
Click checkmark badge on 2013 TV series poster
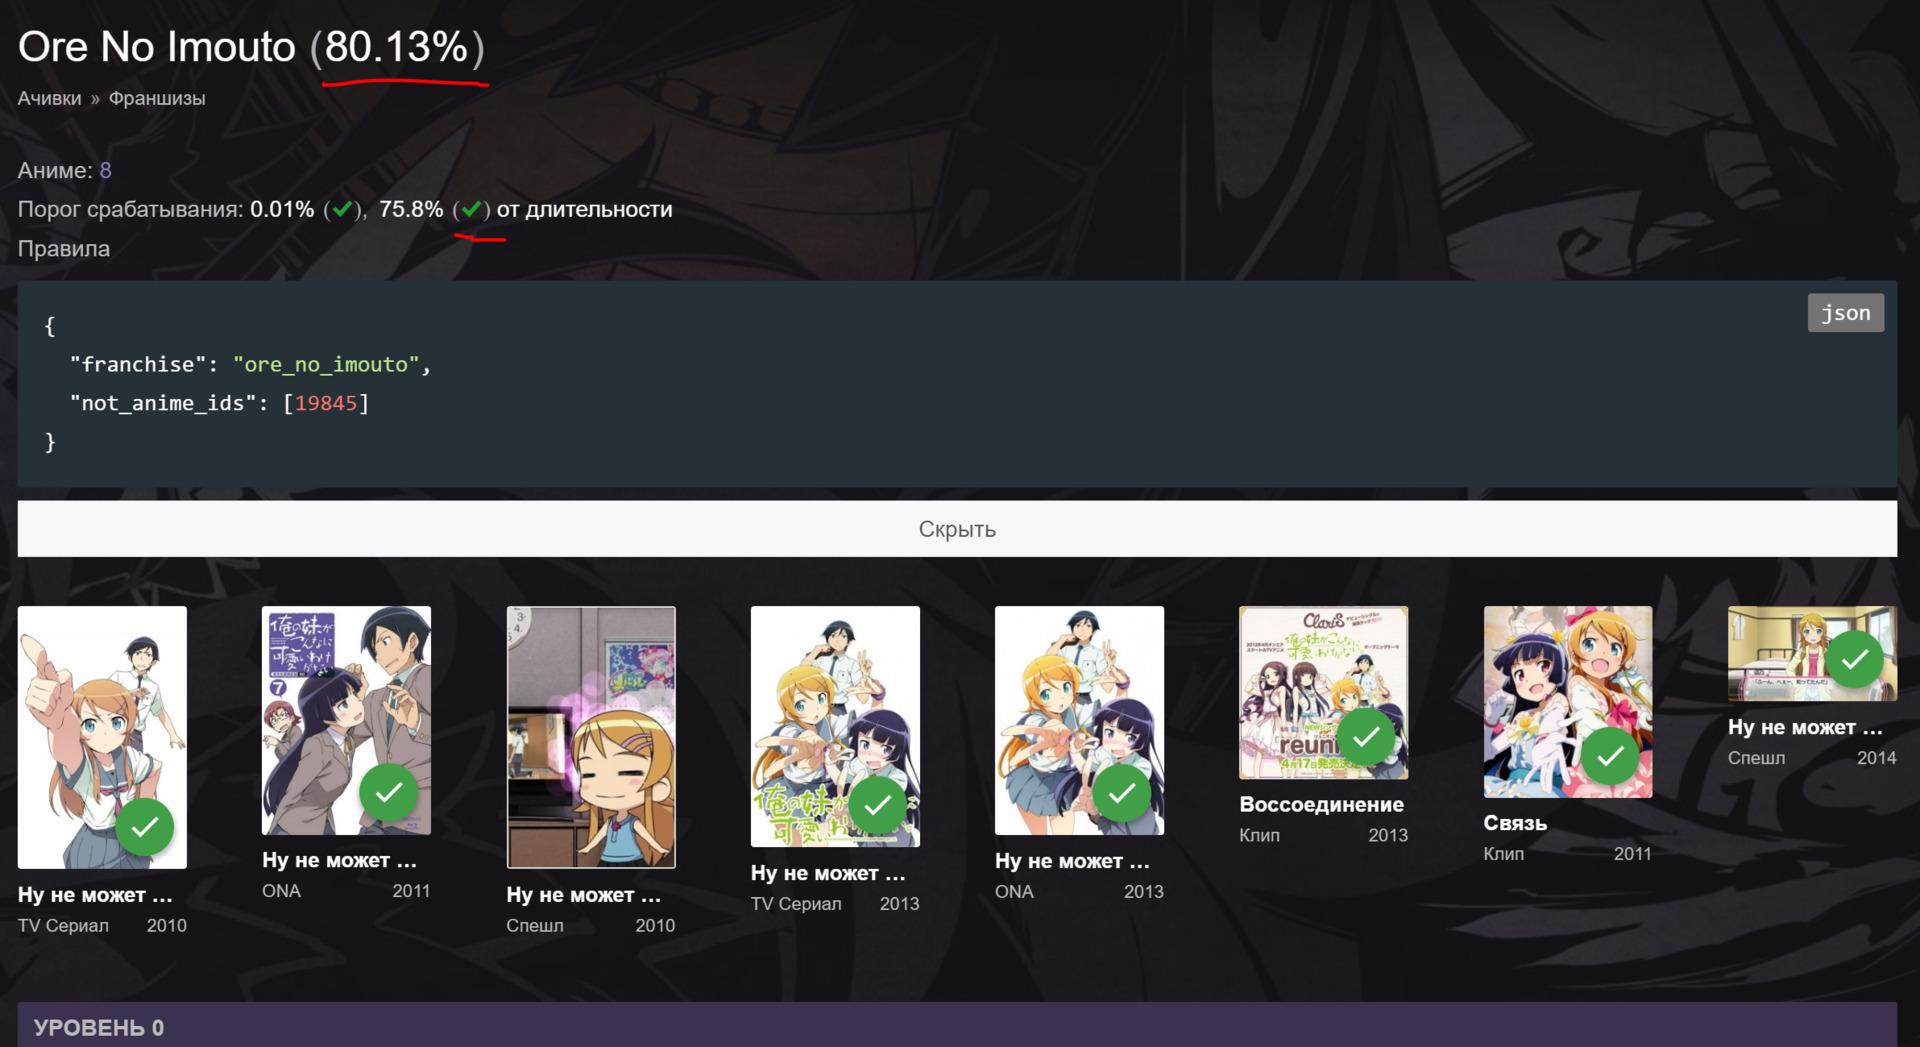click(878, 805)
